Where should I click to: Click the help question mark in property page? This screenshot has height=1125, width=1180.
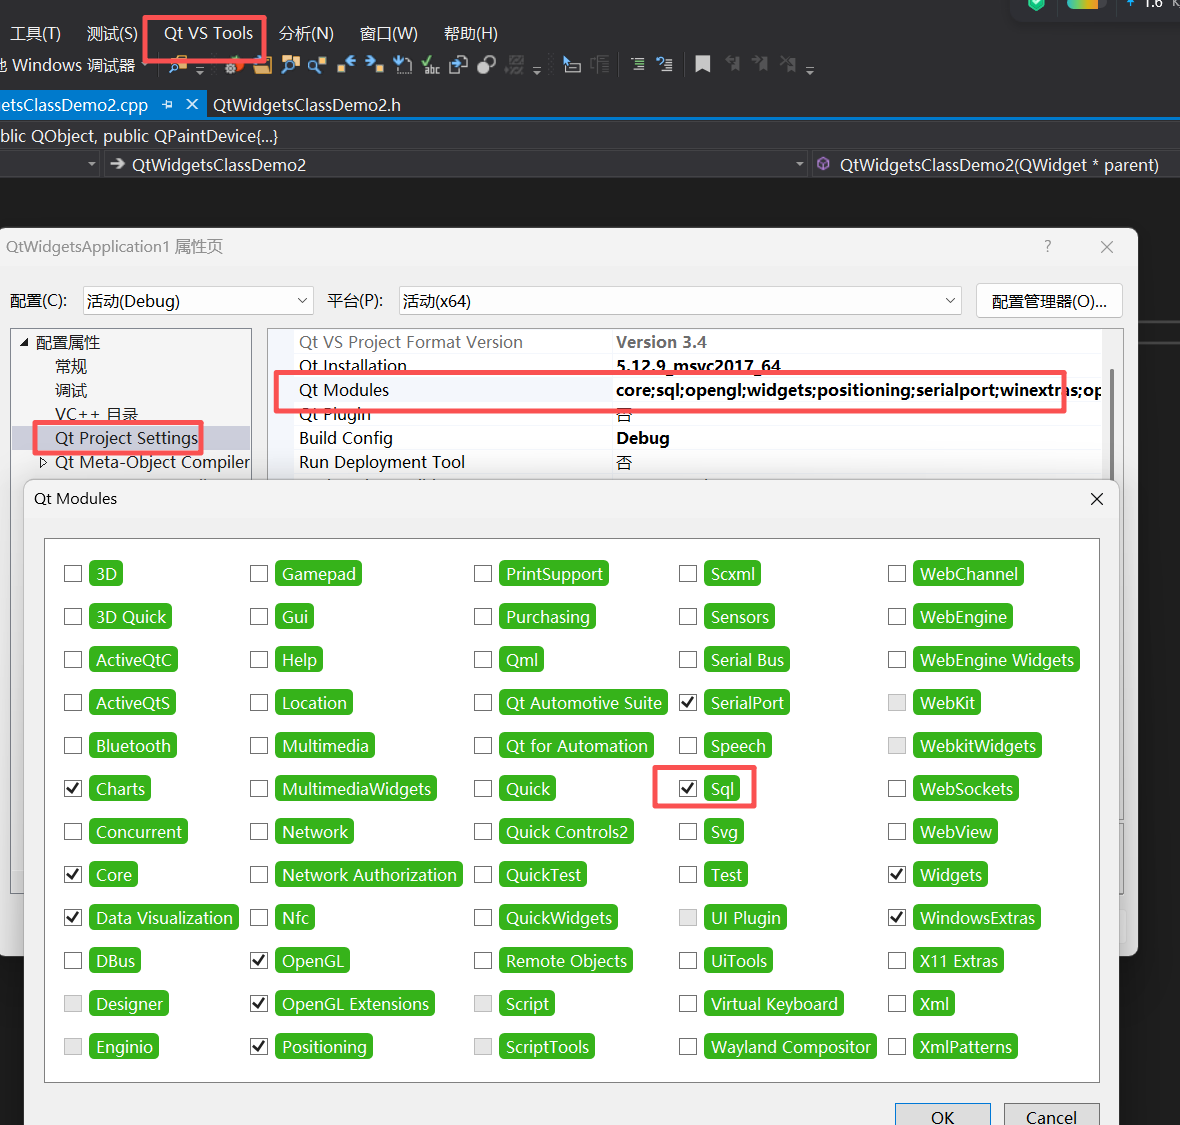tap(1048, 246)
